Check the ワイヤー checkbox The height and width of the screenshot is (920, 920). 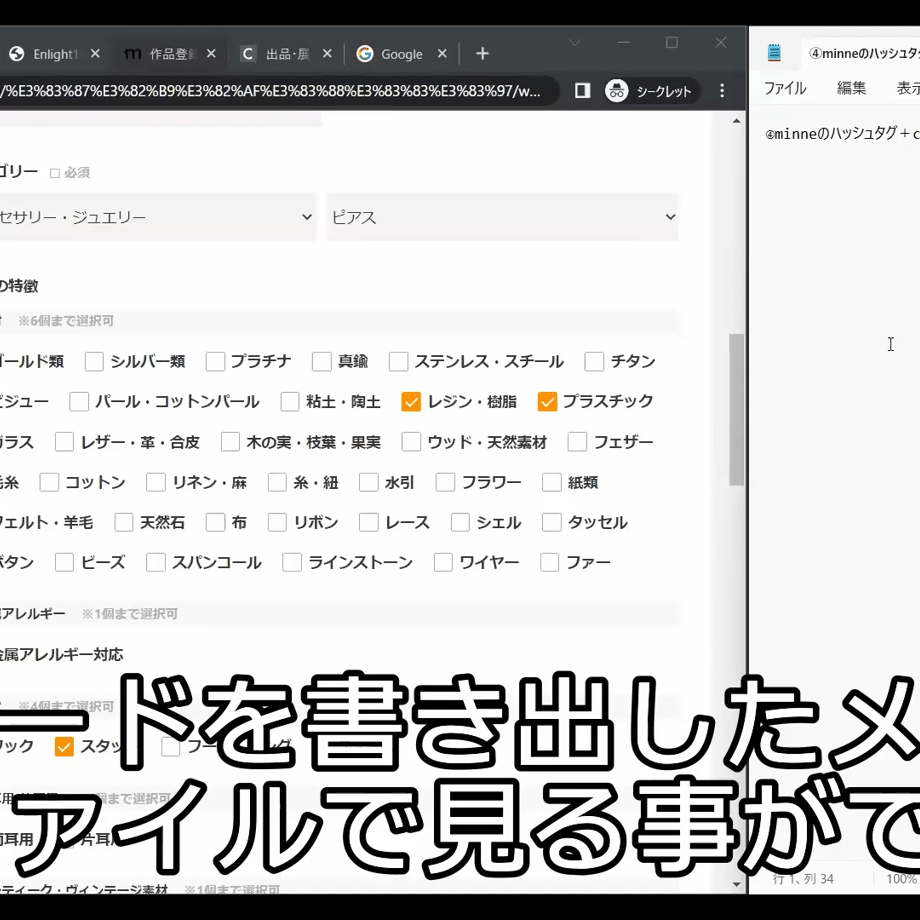click(x=443, y=562)
